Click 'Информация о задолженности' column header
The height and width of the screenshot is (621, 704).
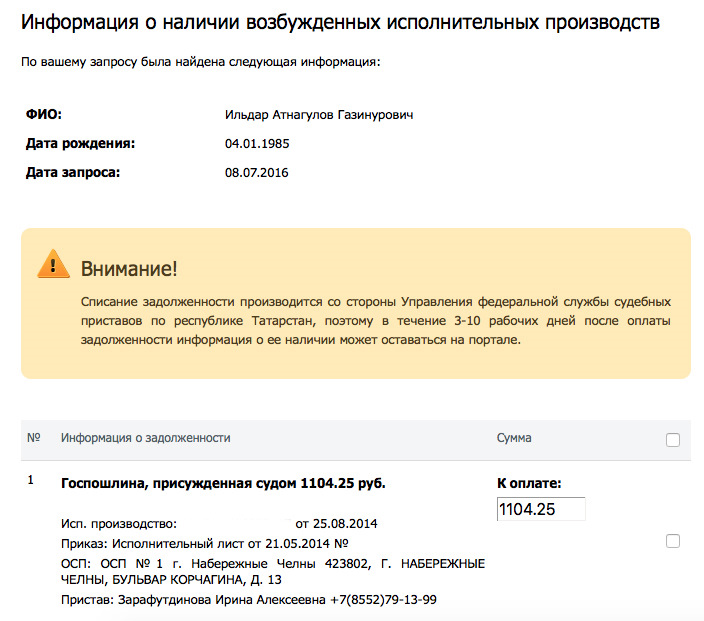click(x=146, y=438)
